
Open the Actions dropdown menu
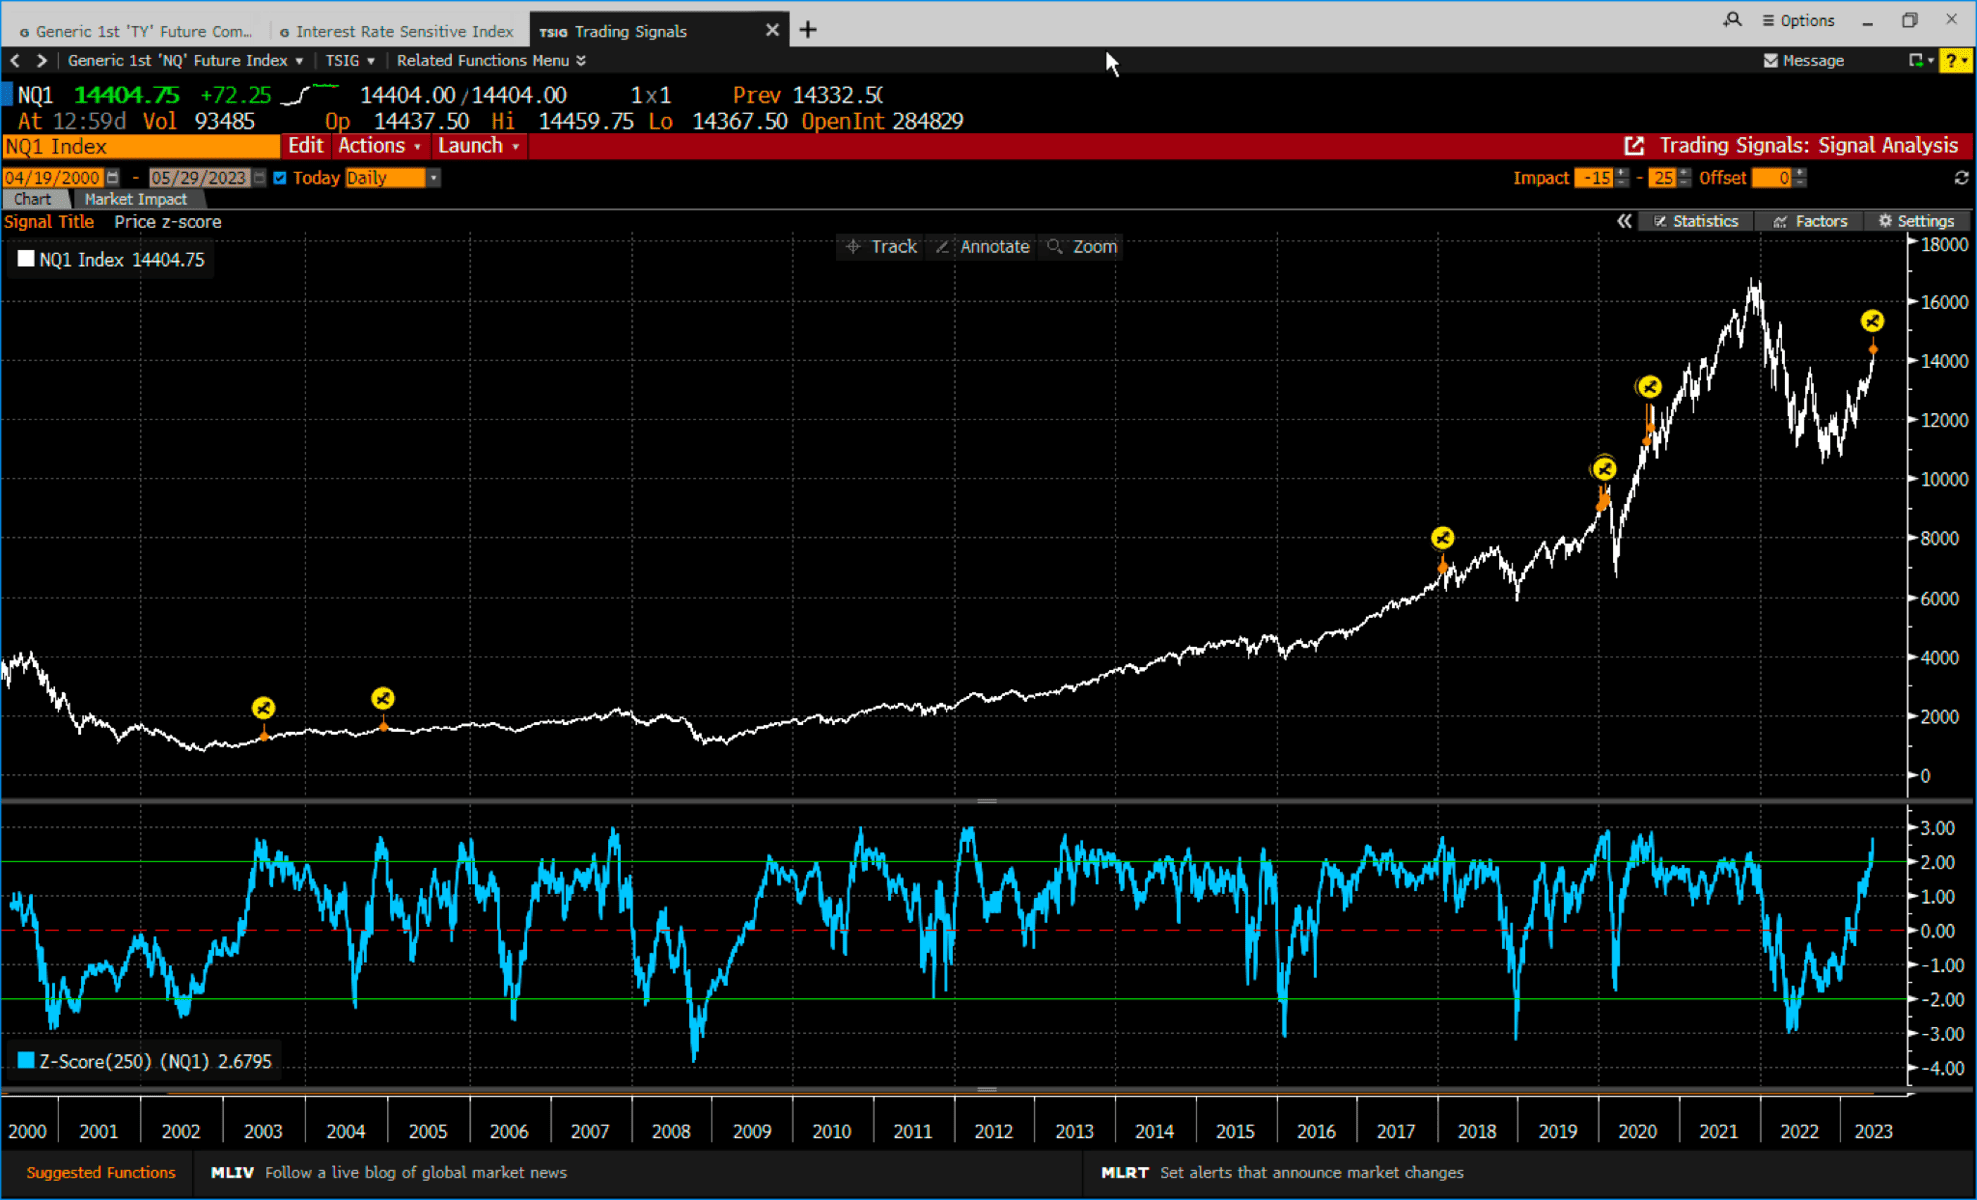click(x=379, y=146)
